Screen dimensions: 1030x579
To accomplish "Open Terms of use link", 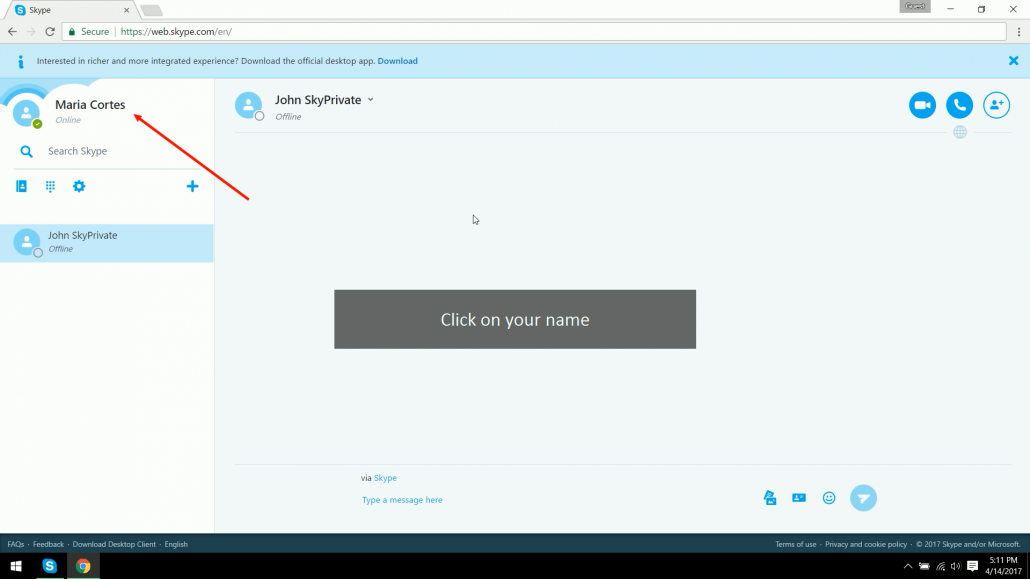I will [x=795, y=544].
